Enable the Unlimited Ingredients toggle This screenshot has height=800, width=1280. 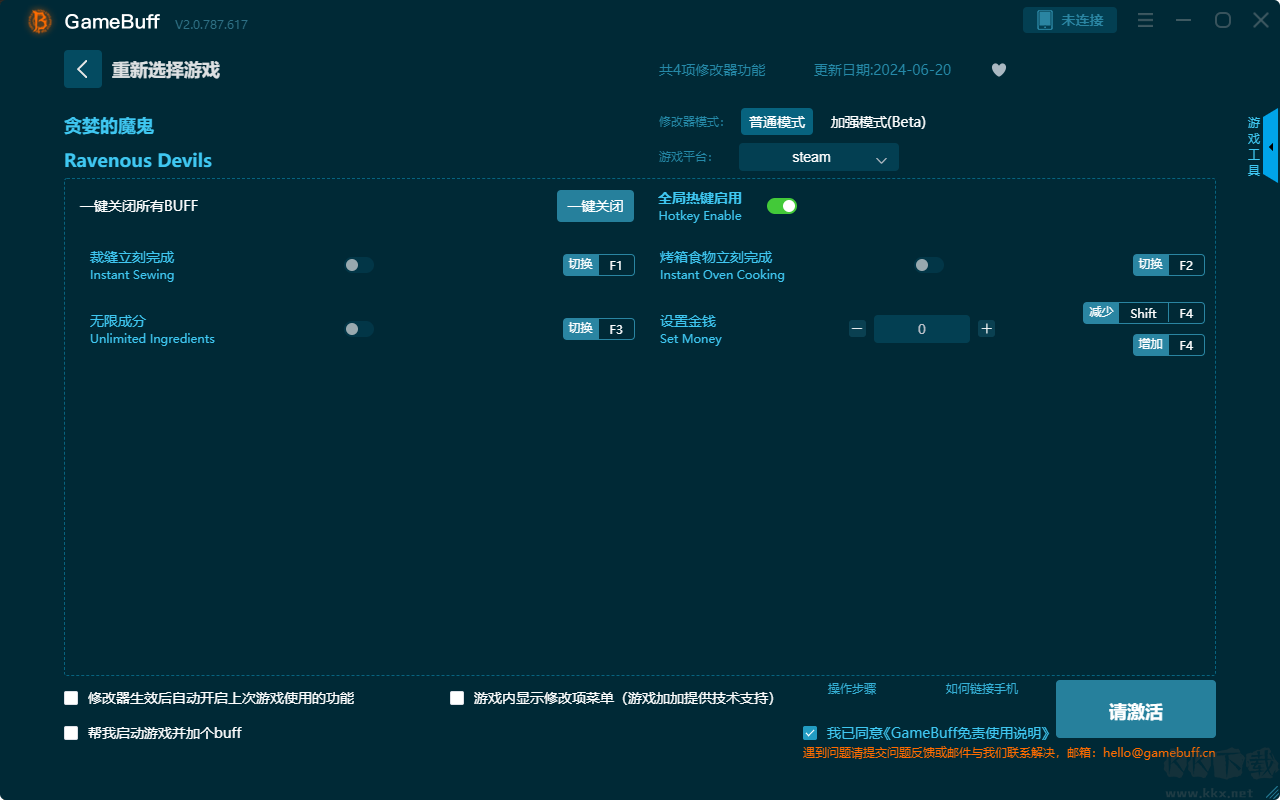click(359, 329)
